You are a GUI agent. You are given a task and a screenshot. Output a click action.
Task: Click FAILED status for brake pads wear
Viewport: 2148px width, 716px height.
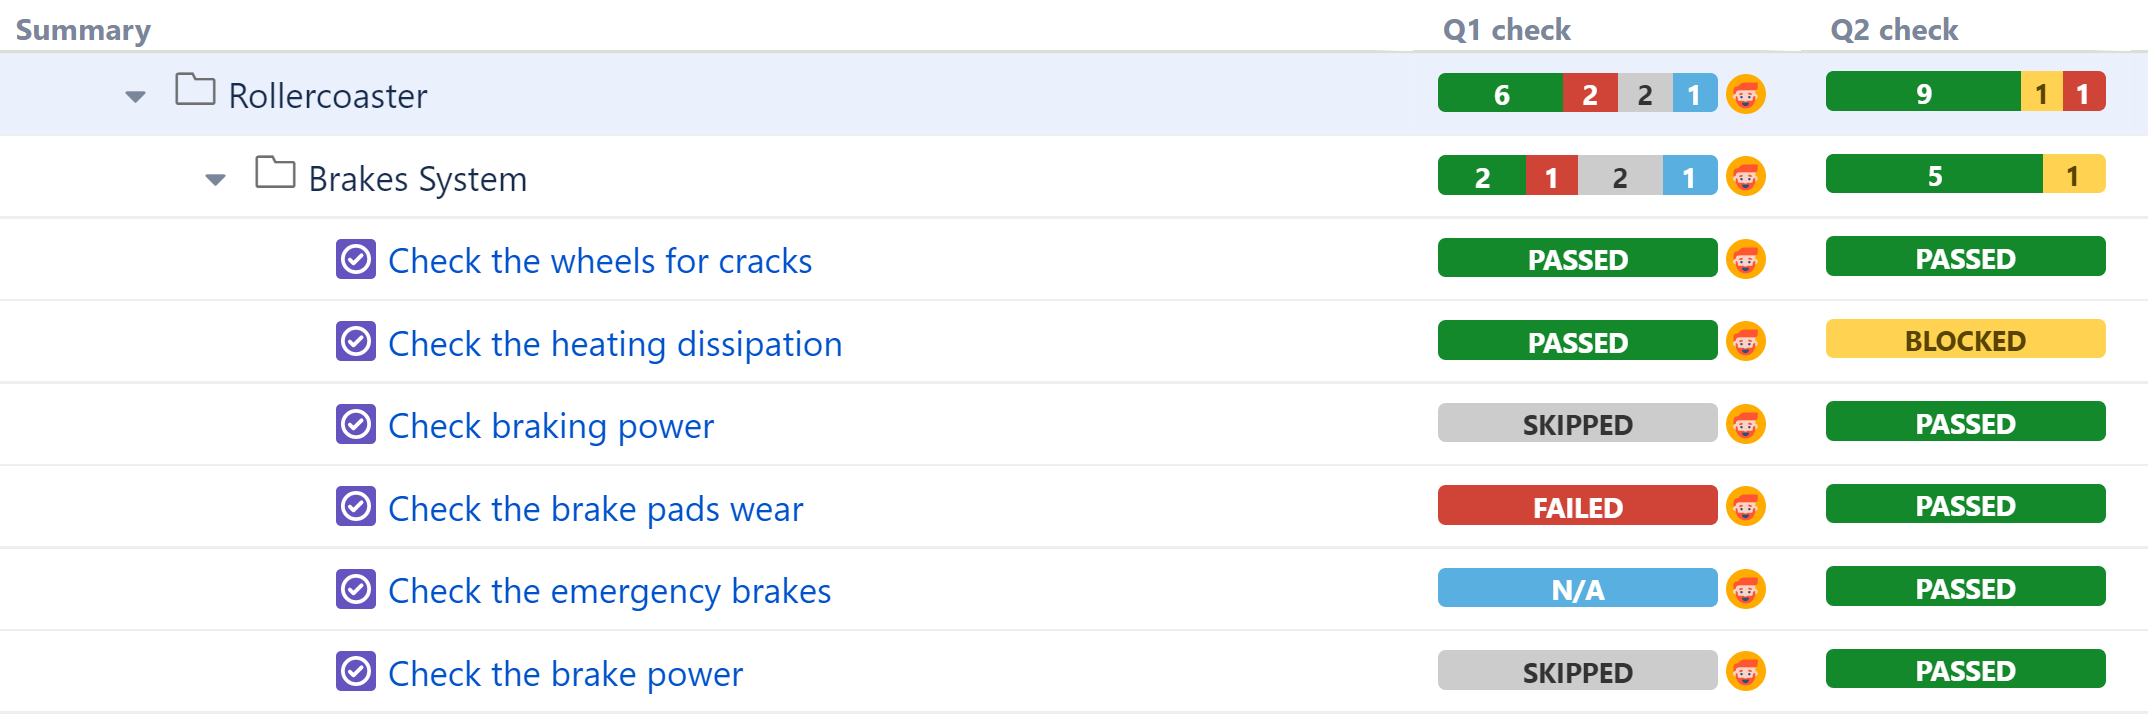(1577, 507)
